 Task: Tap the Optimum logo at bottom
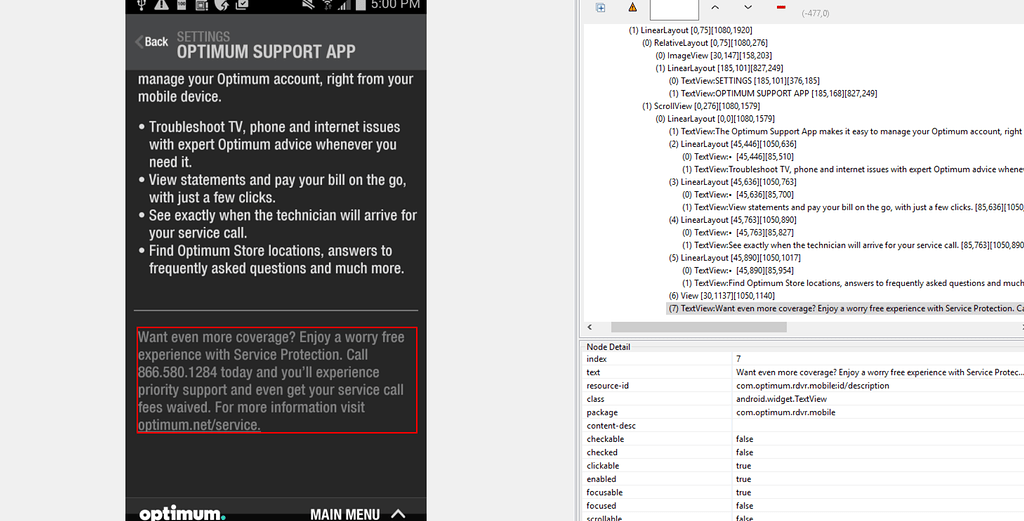[182, 513]
